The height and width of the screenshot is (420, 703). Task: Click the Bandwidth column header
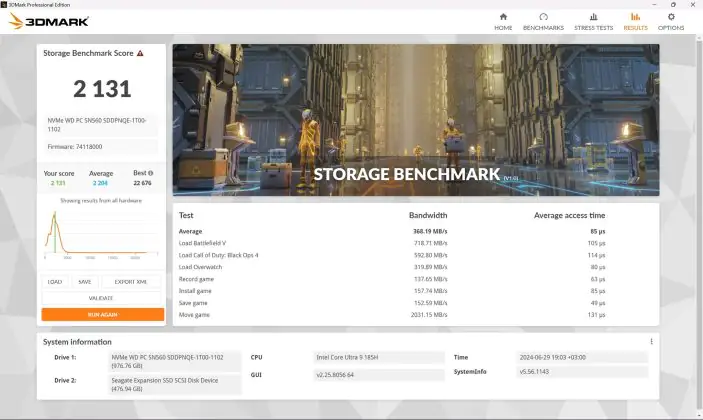pos(428,215)
